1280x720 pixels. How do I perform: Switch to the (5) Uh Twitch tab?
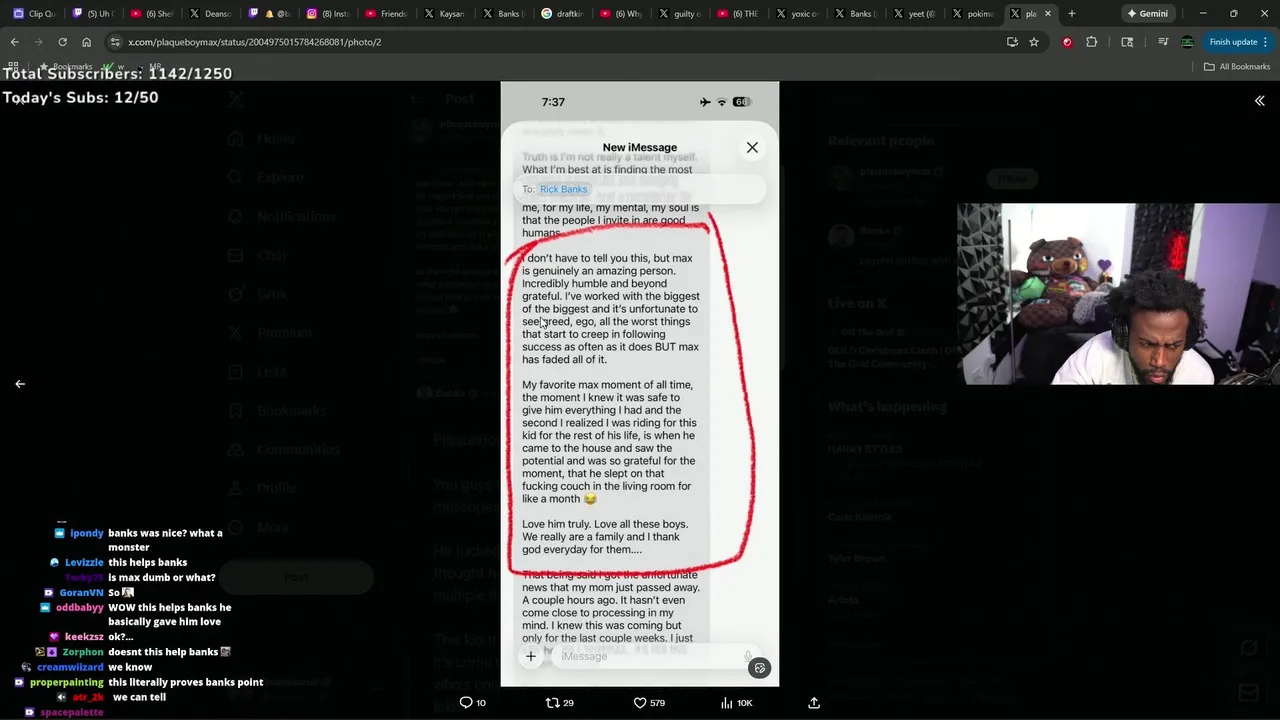[x=95, y=13]
